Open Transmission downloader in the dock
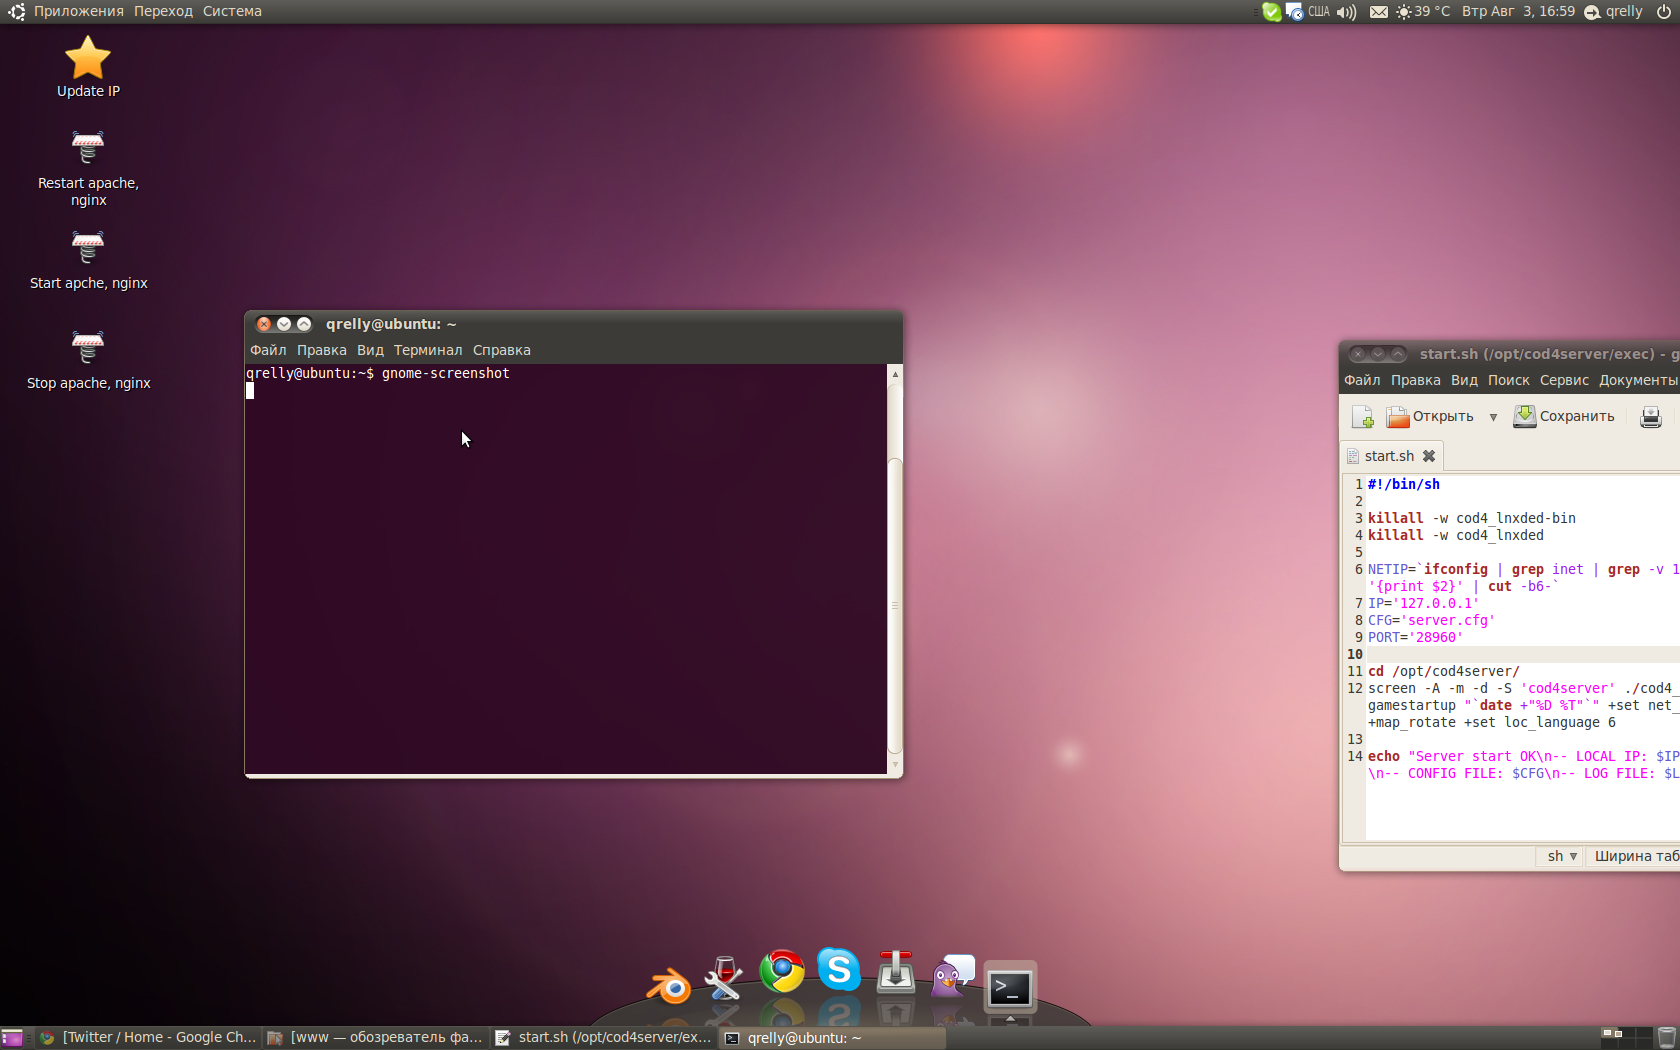The height and width of the screenshot is (1050, 1680). click(x=896, y=972)
